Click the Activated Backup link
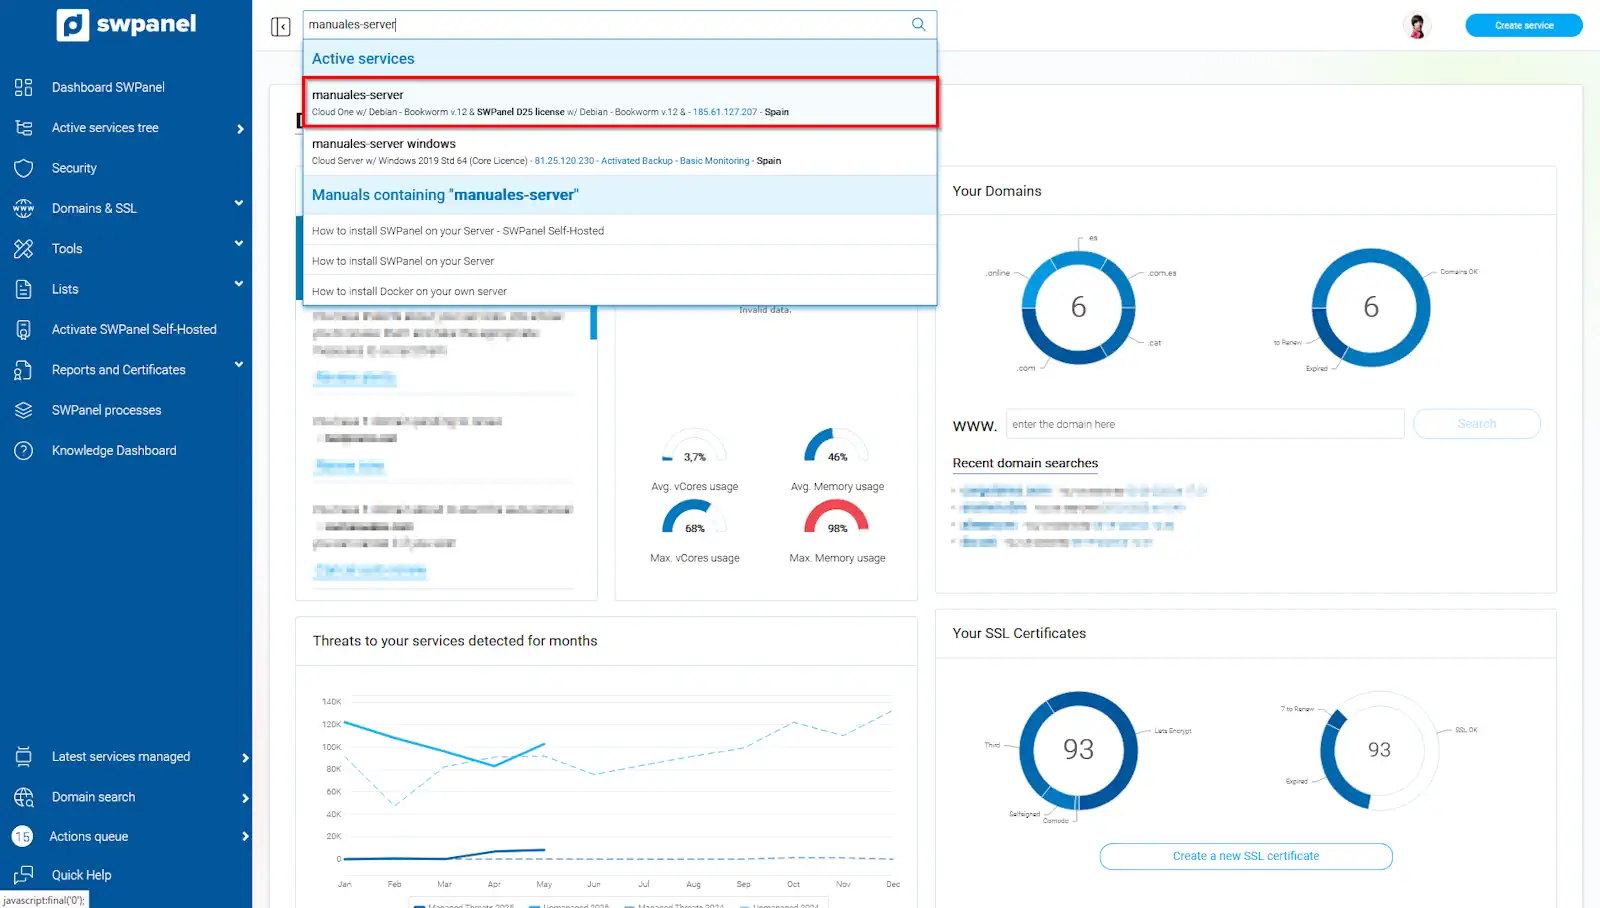 tap(637, 161)
